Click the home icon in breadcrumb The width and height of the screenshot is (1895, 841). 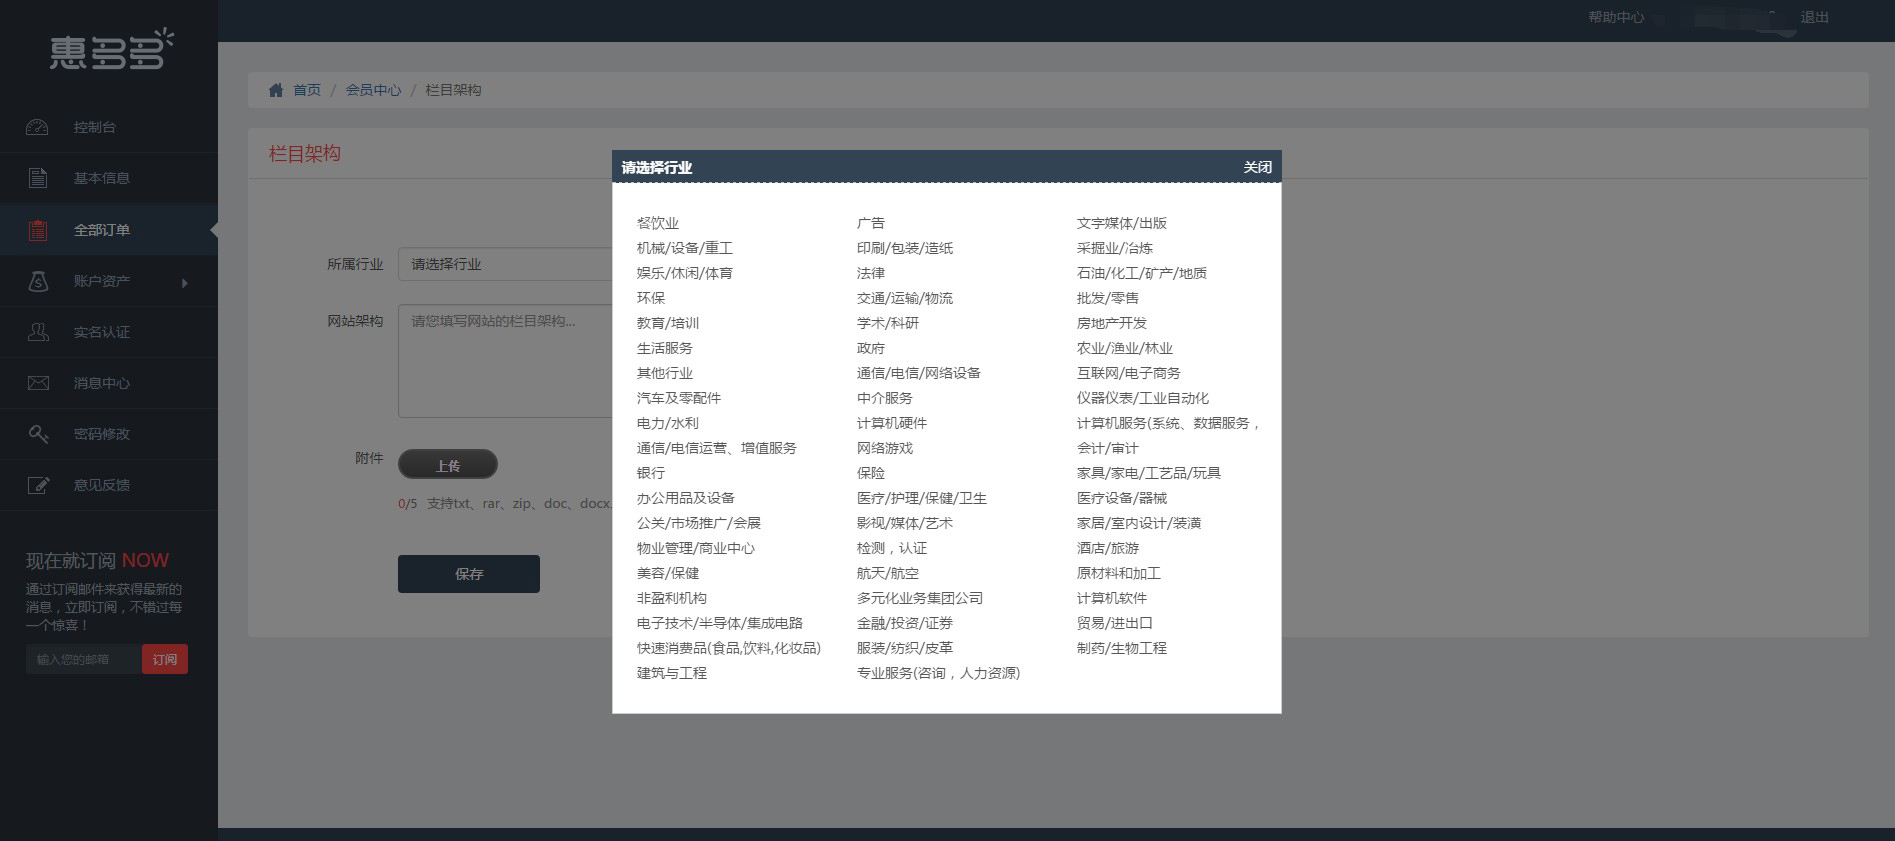click(x=276, y=90)
